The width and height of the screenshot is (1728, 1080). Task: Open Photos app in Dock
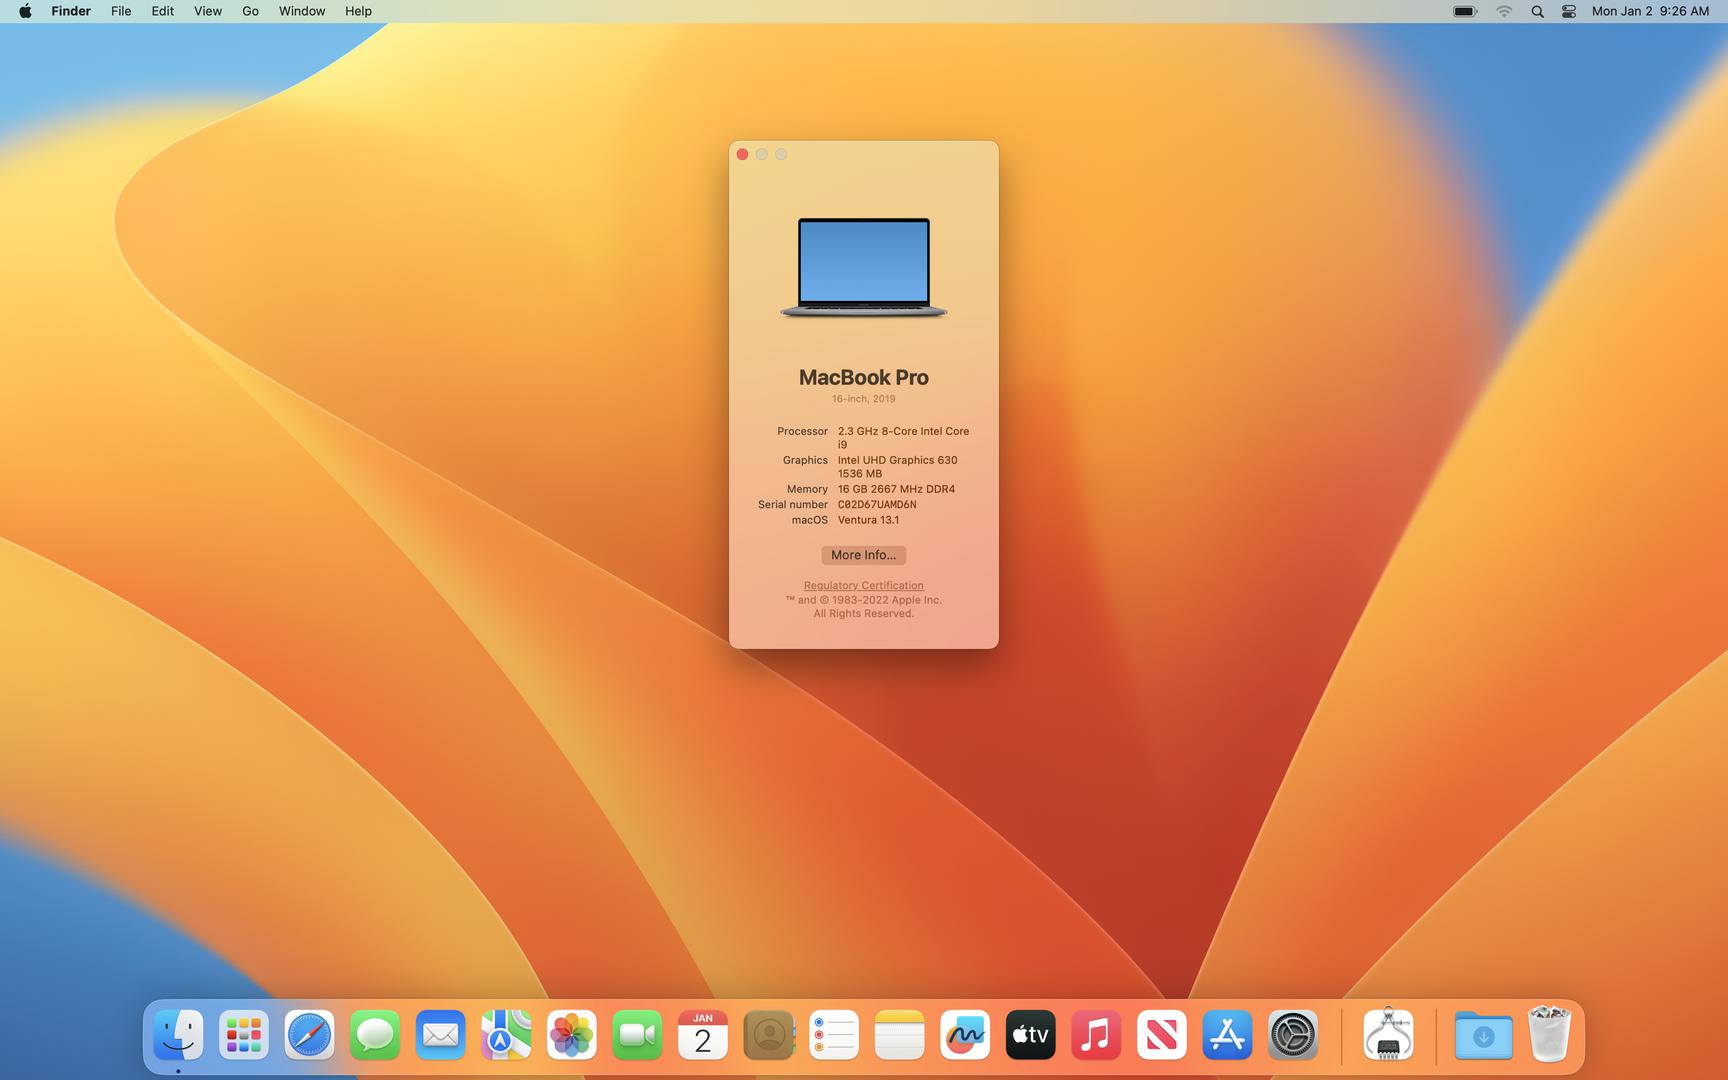click(572, 1035)
